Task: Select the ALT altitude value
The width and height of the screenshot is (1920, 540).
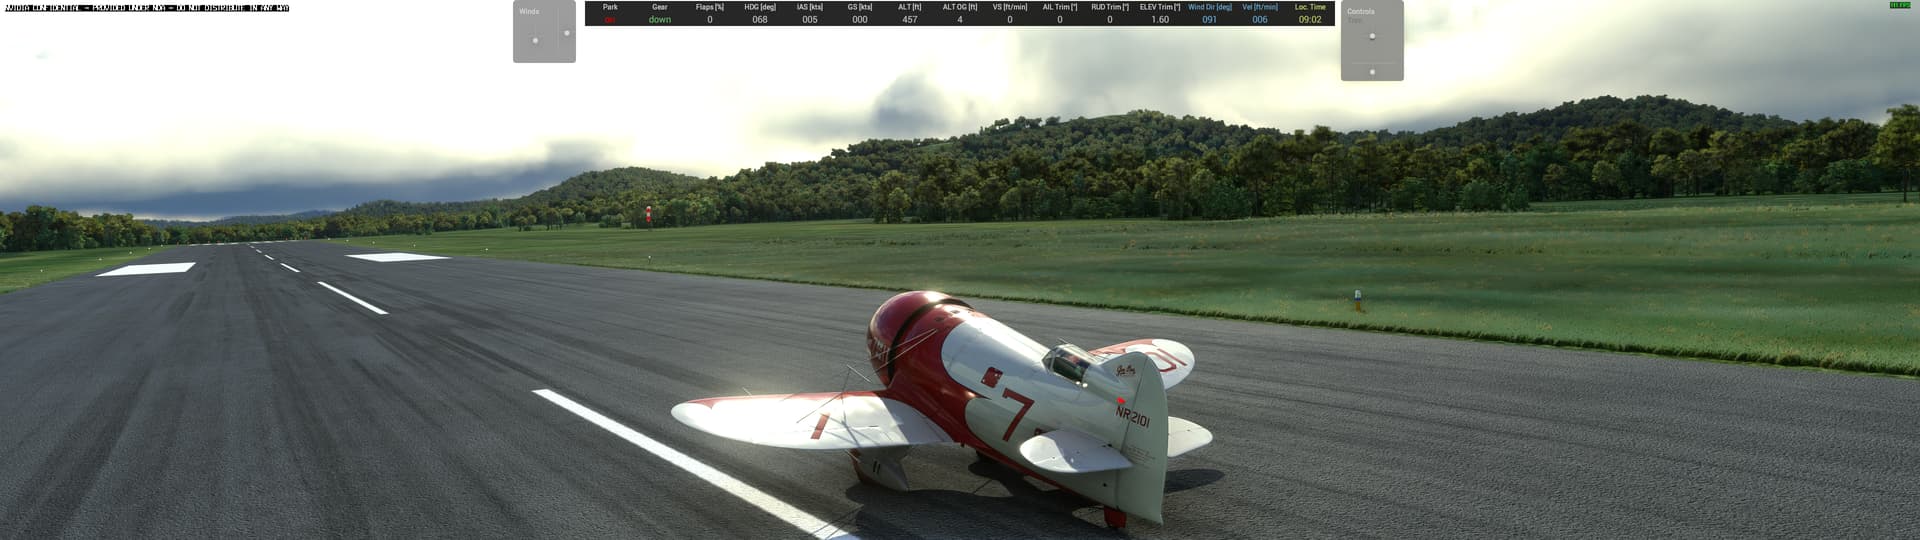Action: tap(910, 19)
